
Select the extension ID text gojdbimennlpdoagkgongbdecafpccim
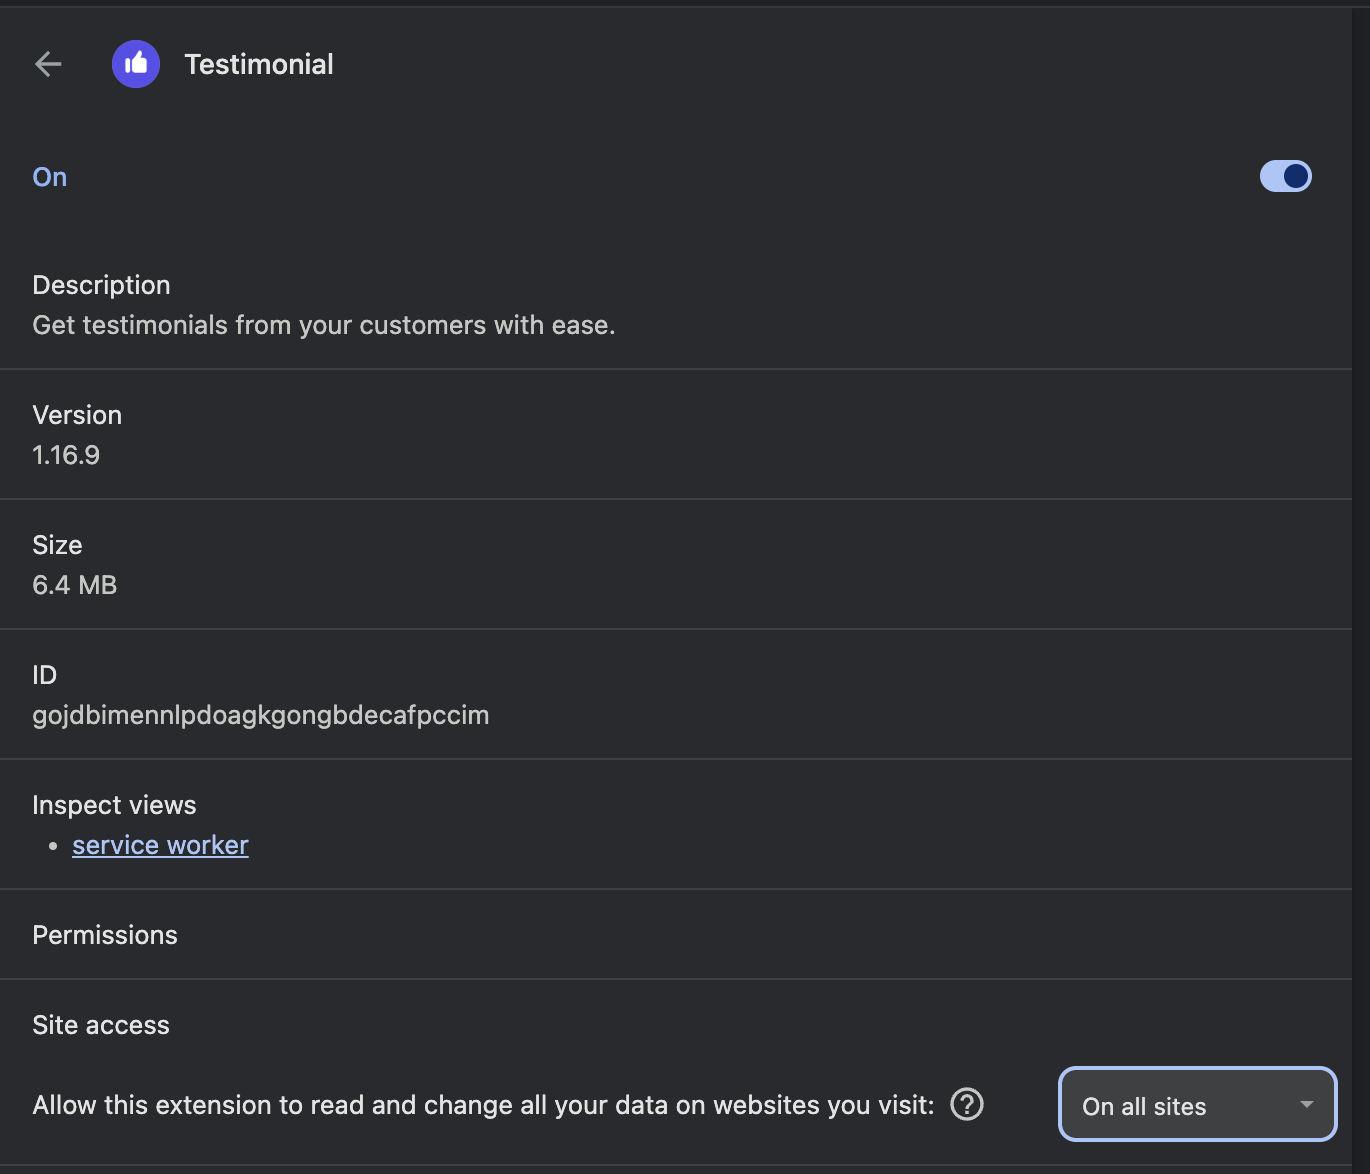click(261, 715)
